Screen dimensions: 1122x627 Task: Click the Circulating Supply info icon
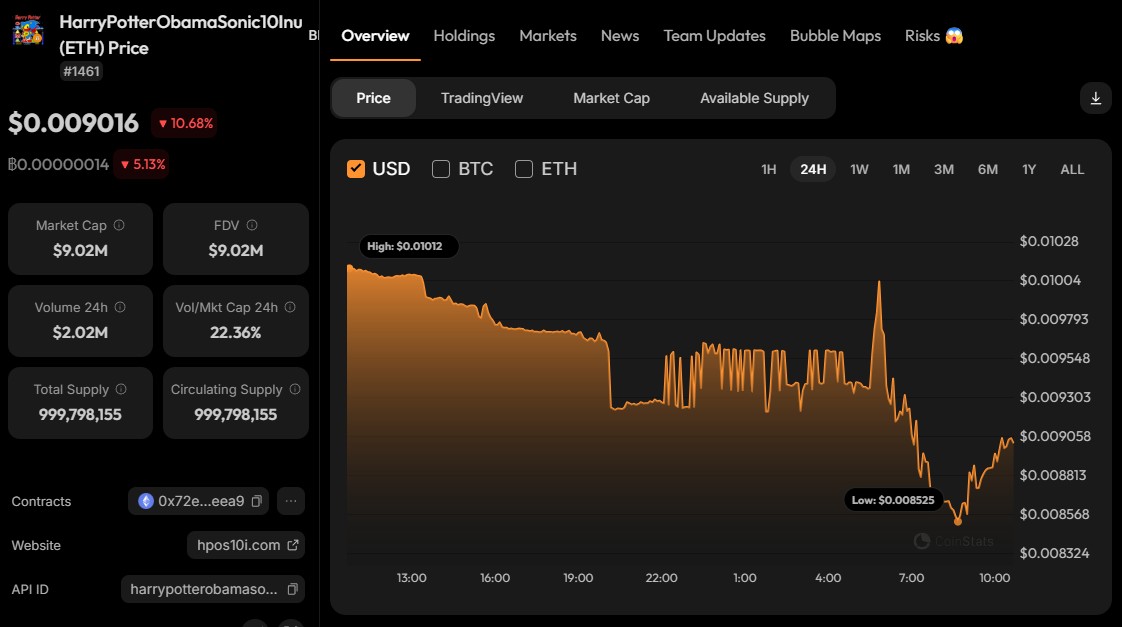point(295,389)
